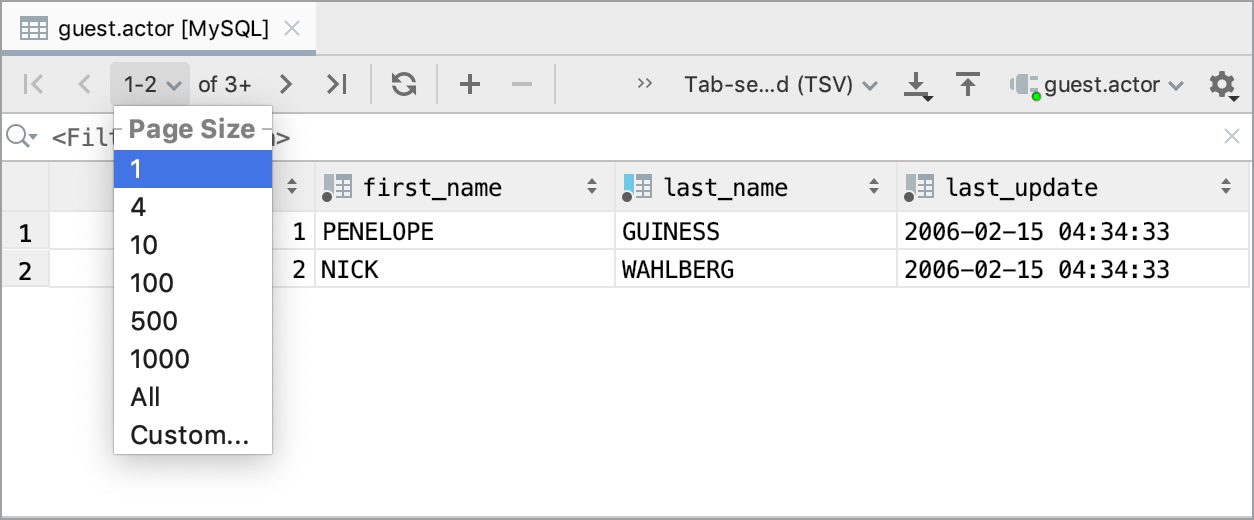
Task: Open the Tab-separated (TSV) extractor dropdown
Action: [x=780, y=85]
